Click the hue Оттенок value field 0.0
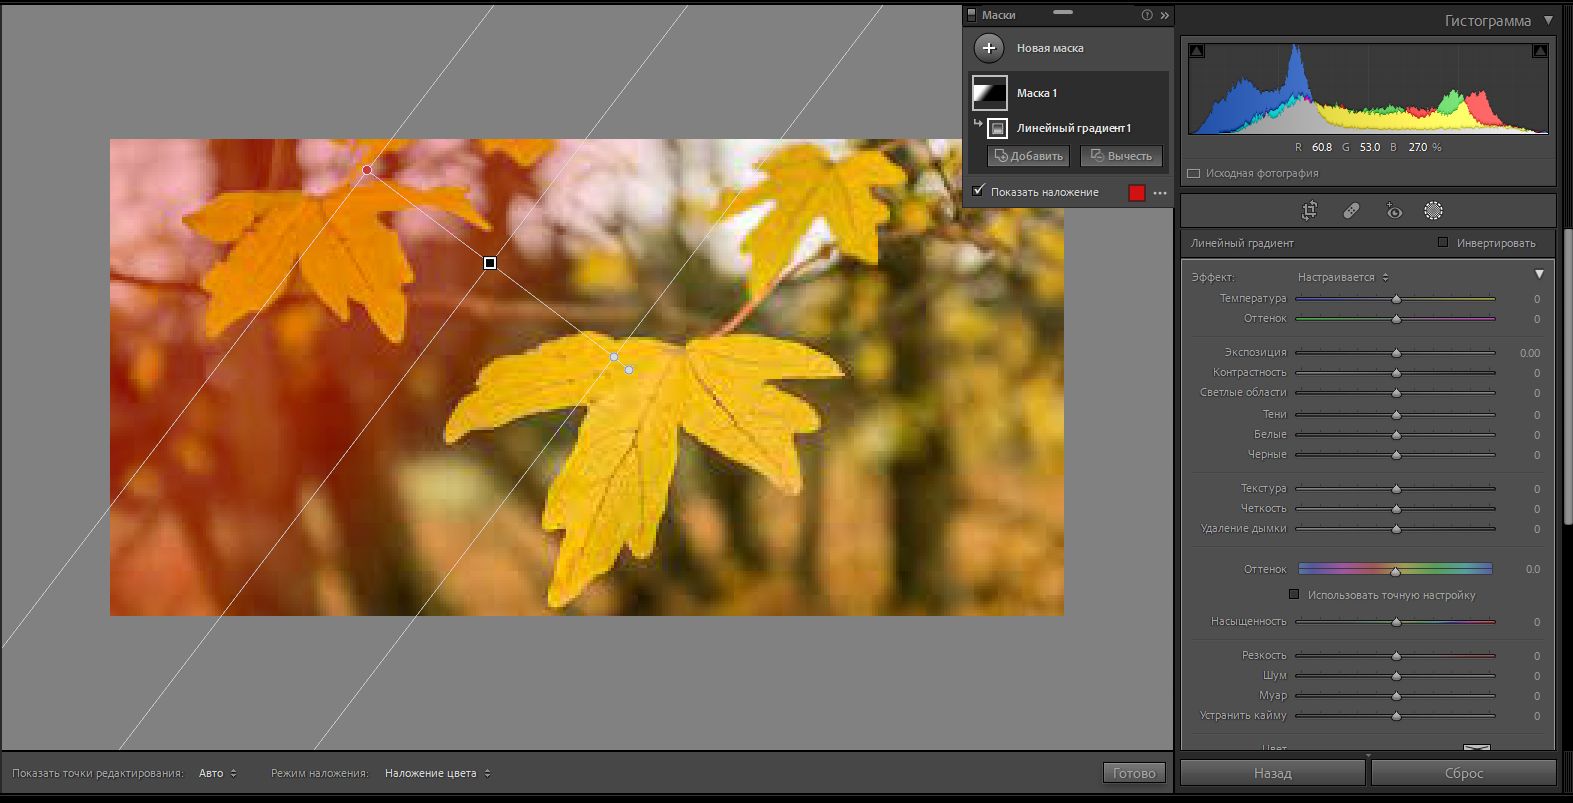The image size is (1573, 803). coord(1532,569)
